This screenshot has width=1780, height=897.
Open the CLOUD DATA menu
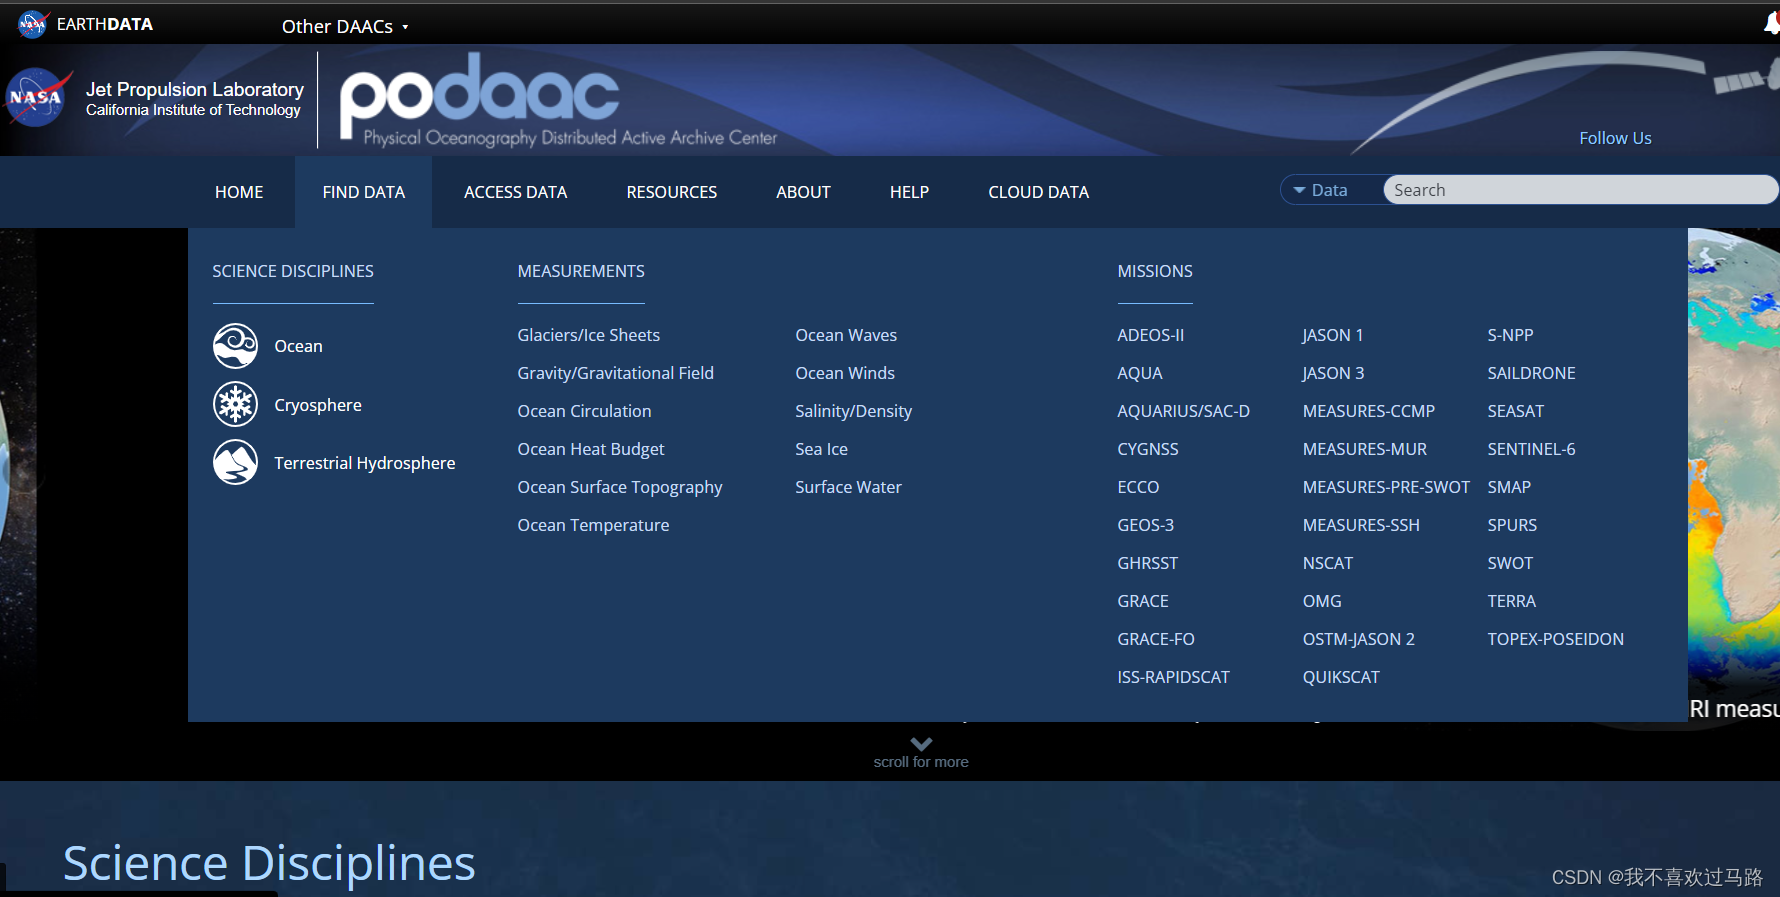[x=1038, y=192]
